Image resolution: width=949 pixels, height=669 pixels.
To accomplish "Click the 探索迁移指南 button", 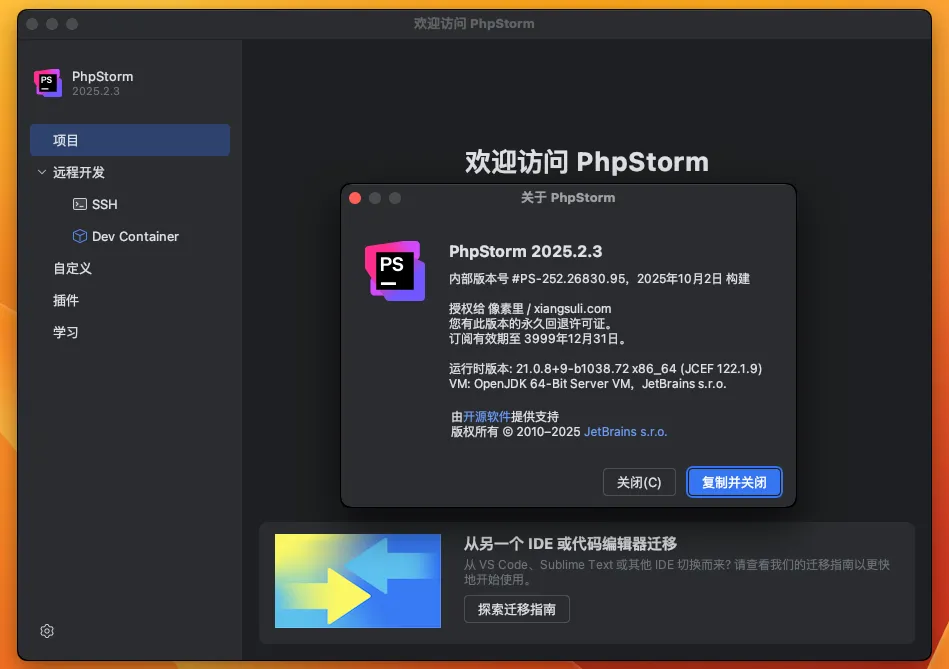I will pos(516,608).
